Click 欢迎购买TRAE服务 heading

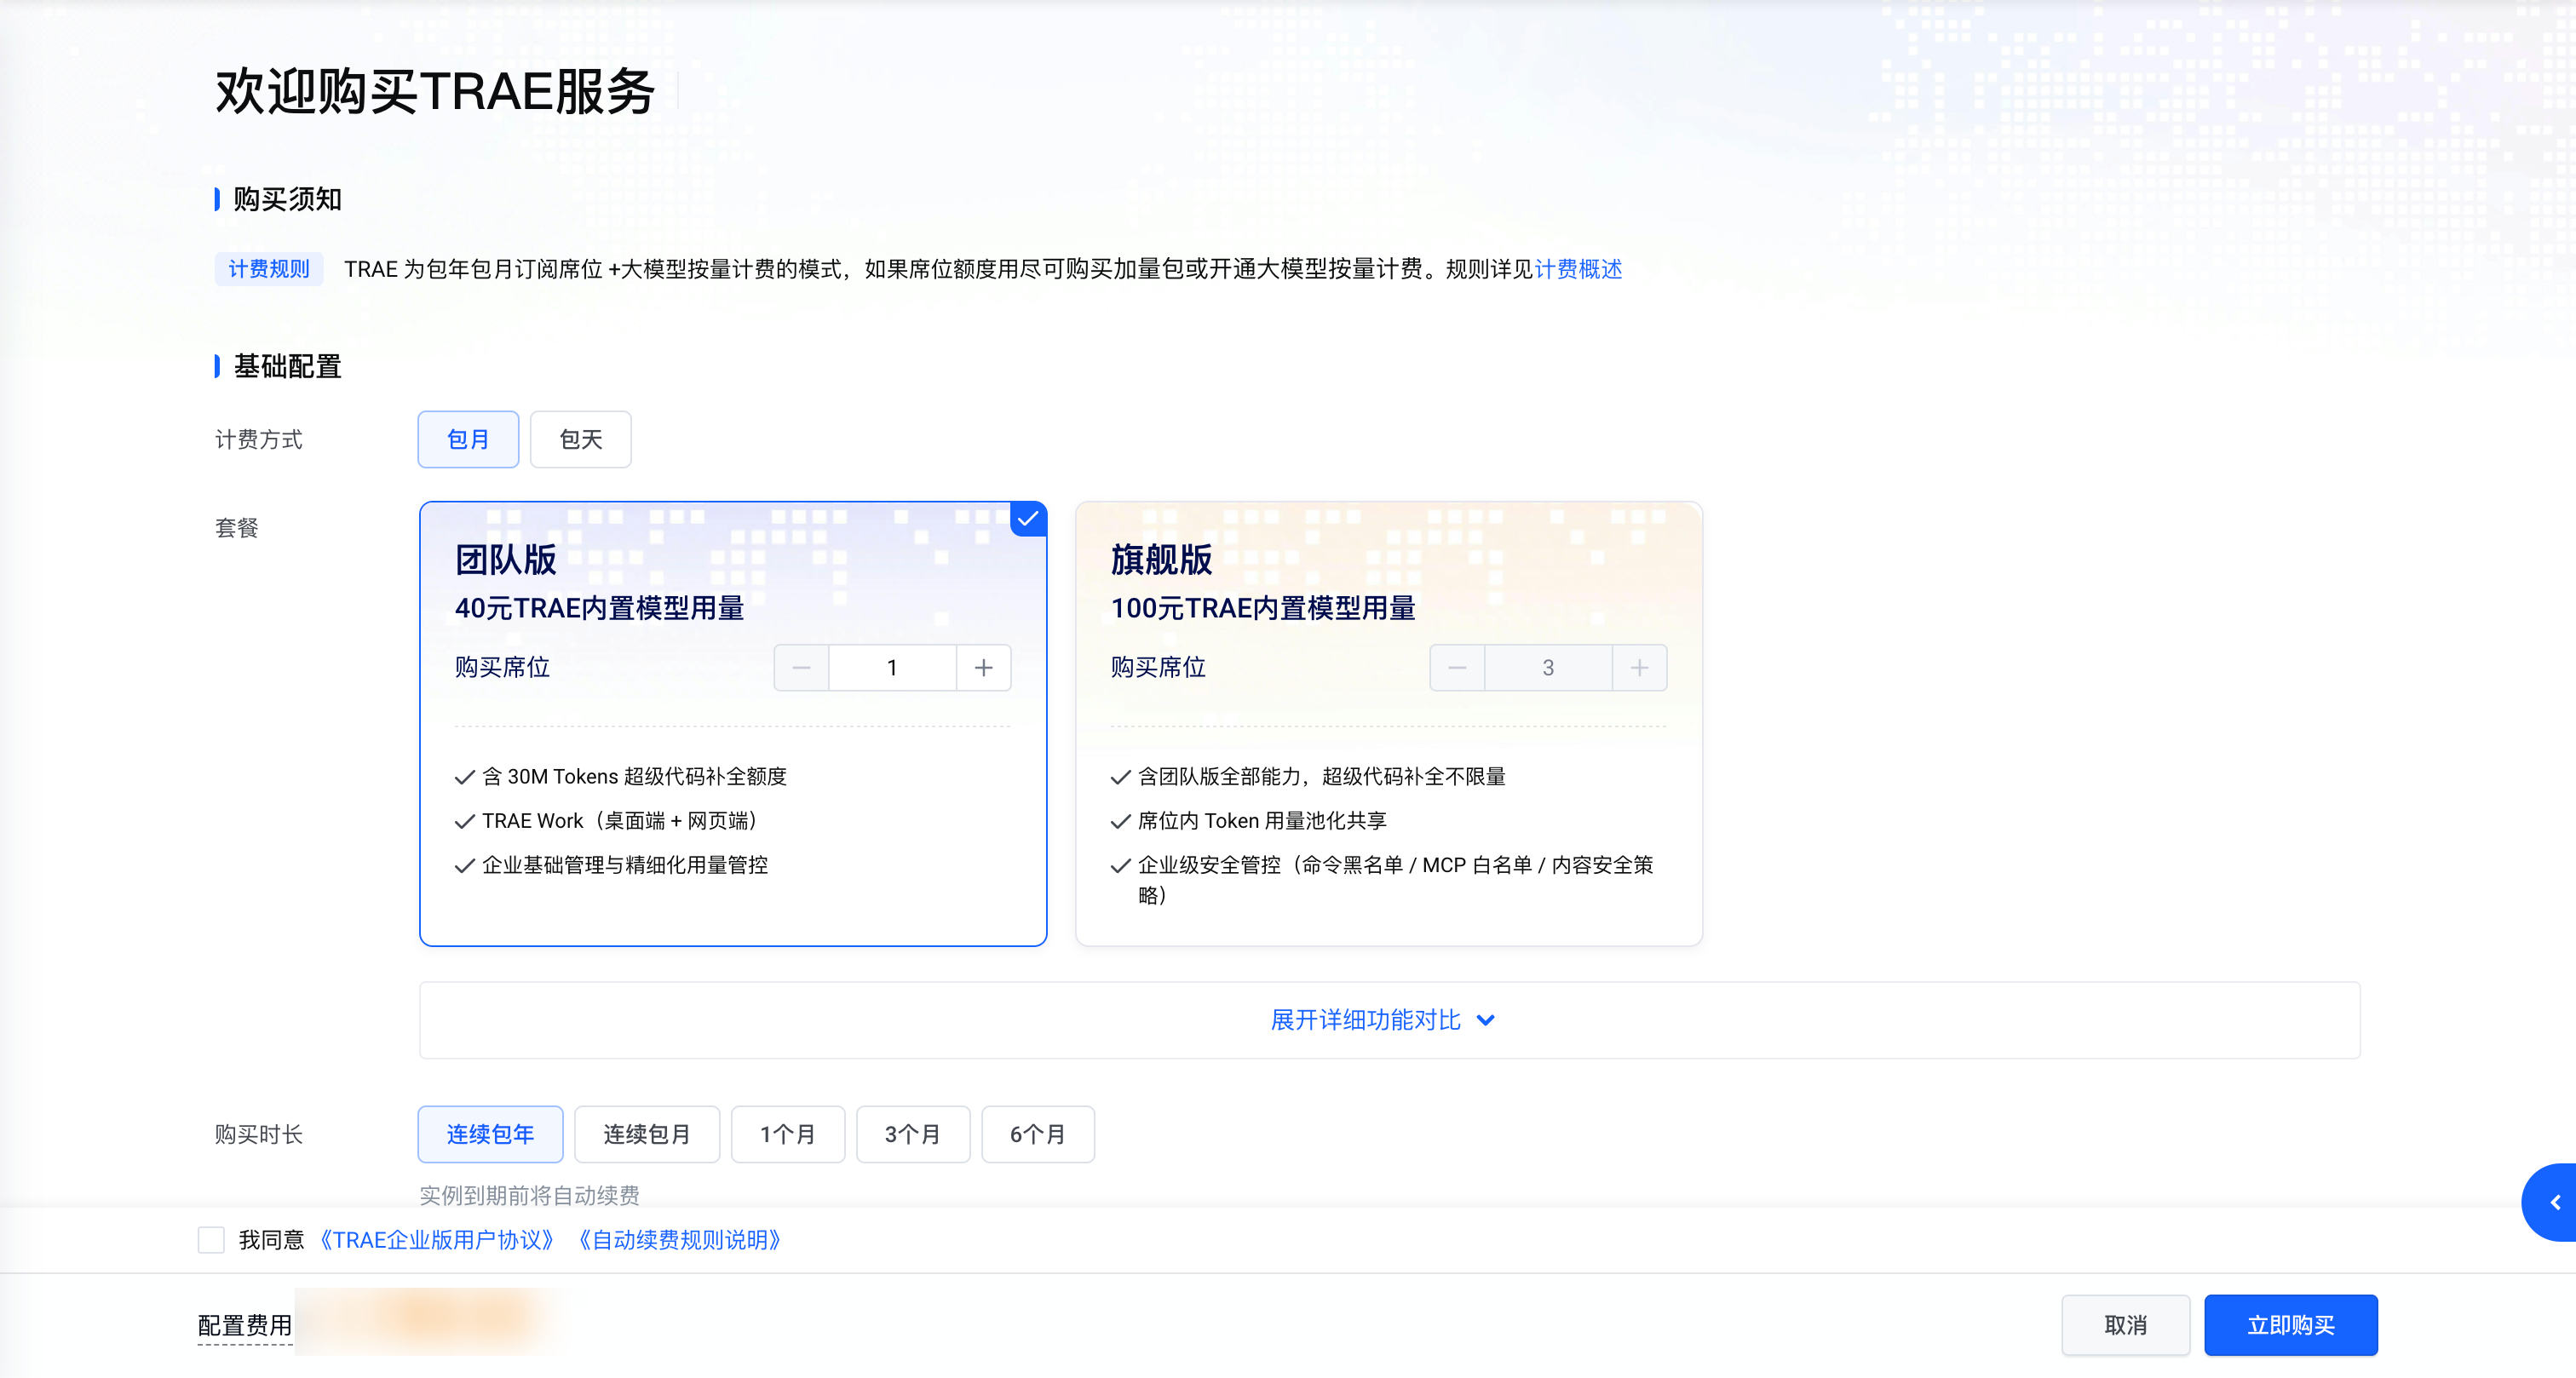pos(435,92)
